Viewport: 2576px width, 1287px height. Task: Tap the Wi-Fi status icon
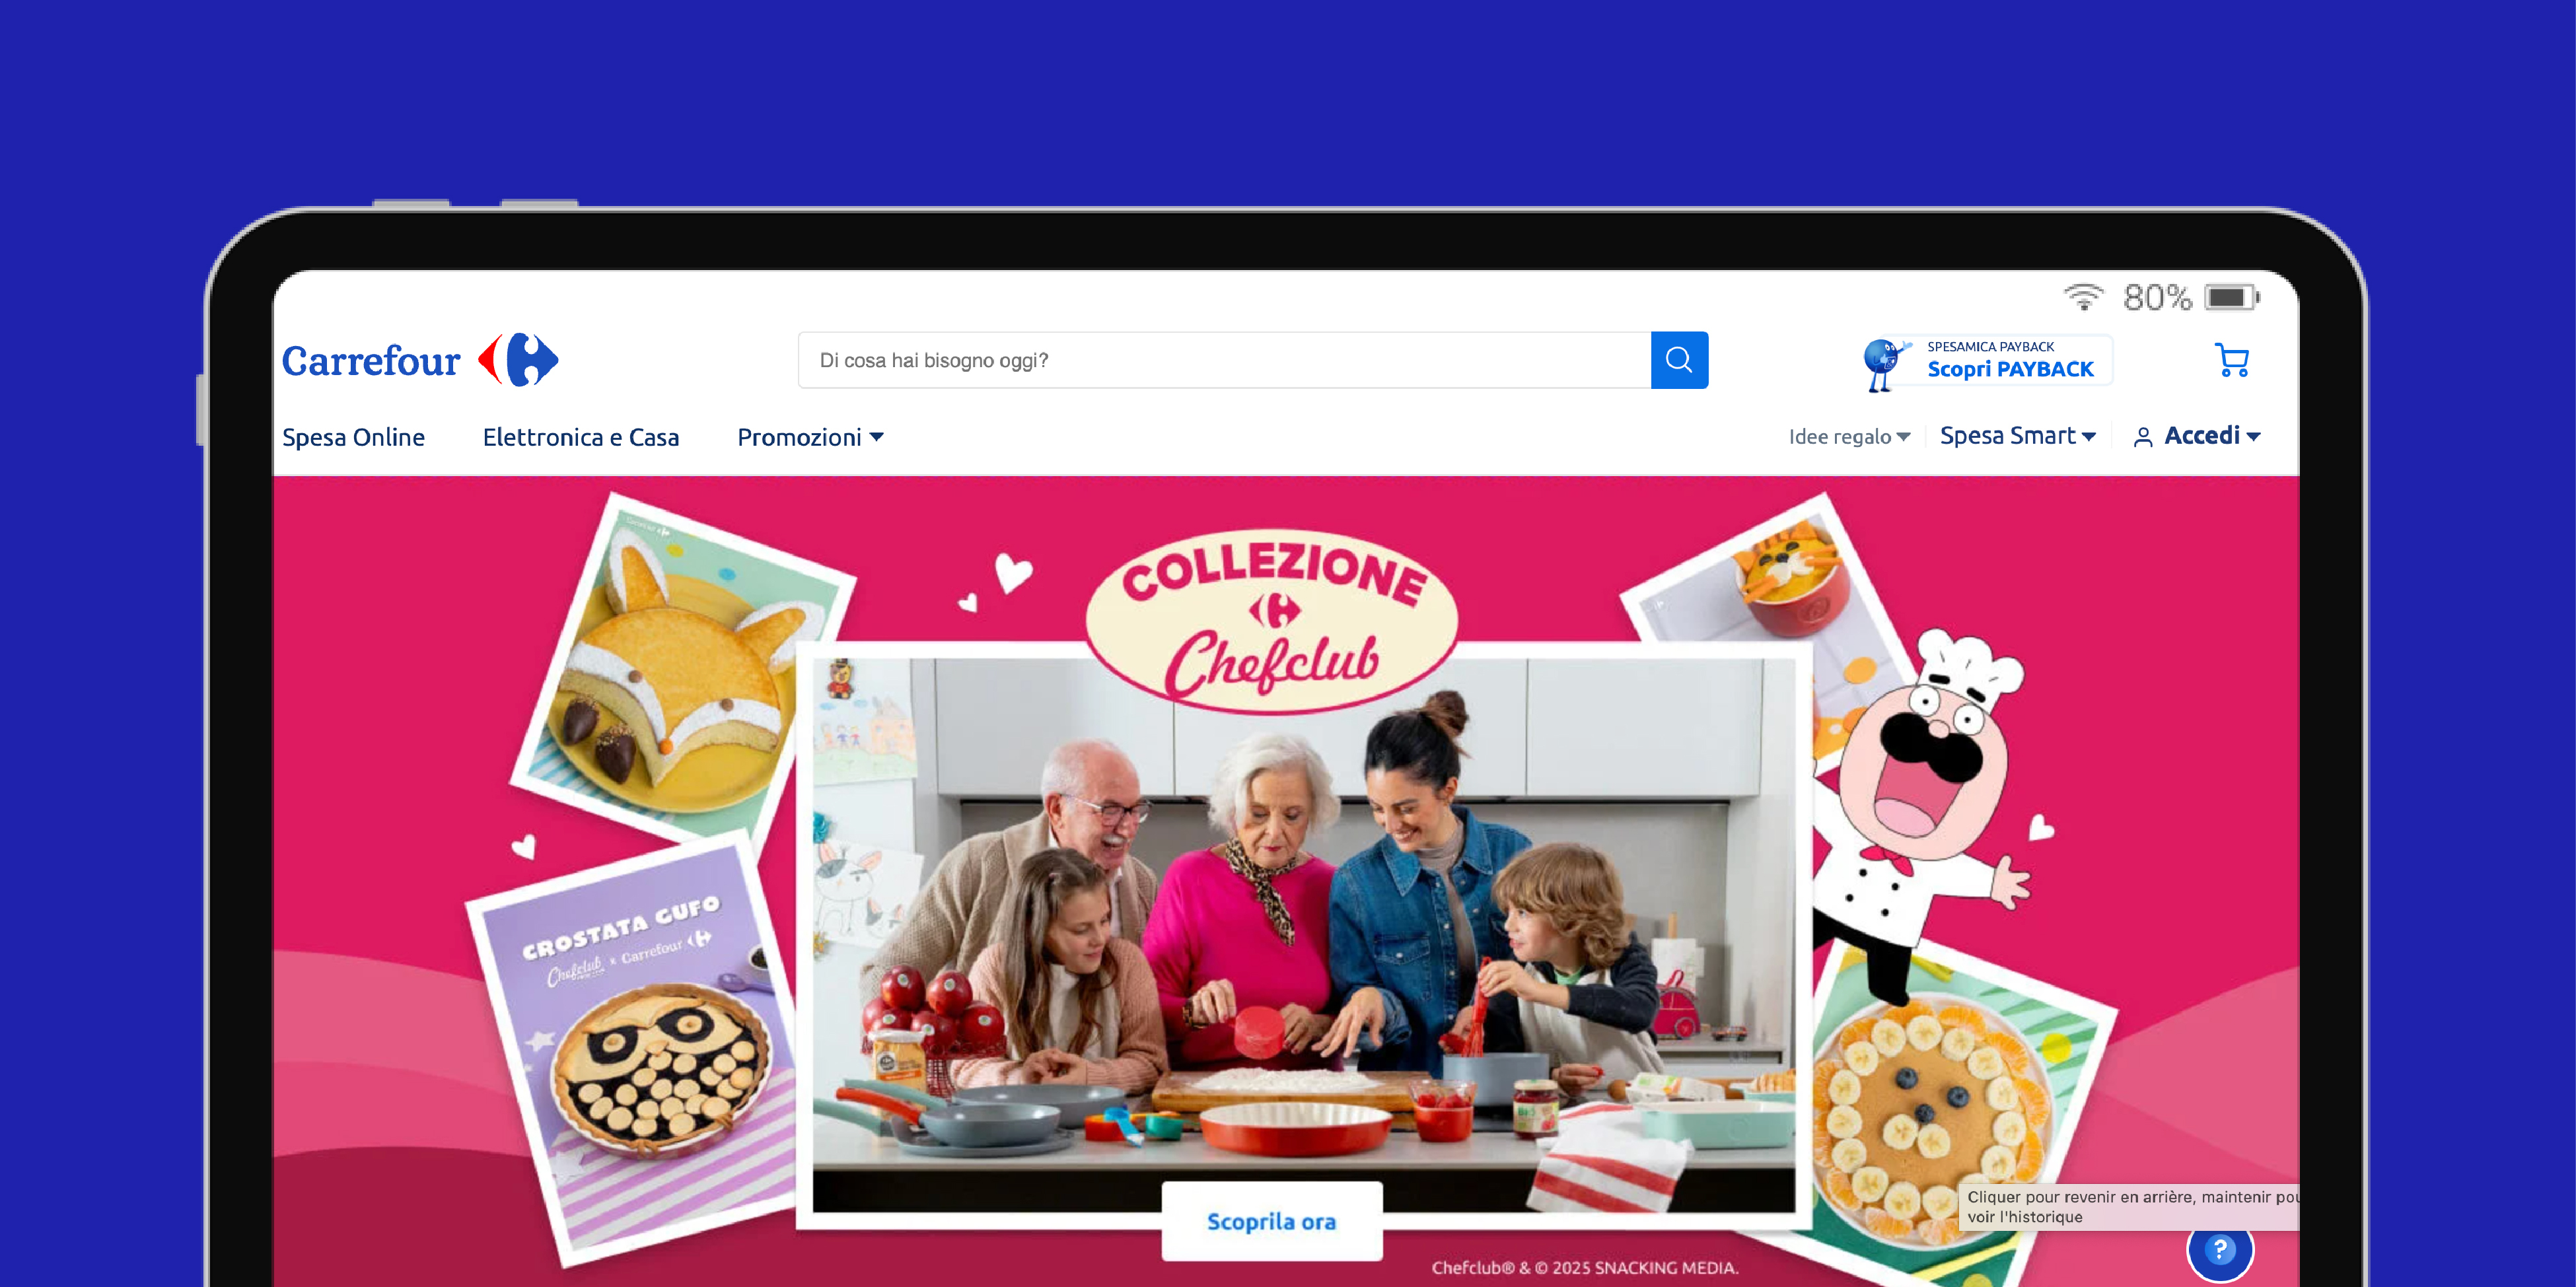[2084, 297]
